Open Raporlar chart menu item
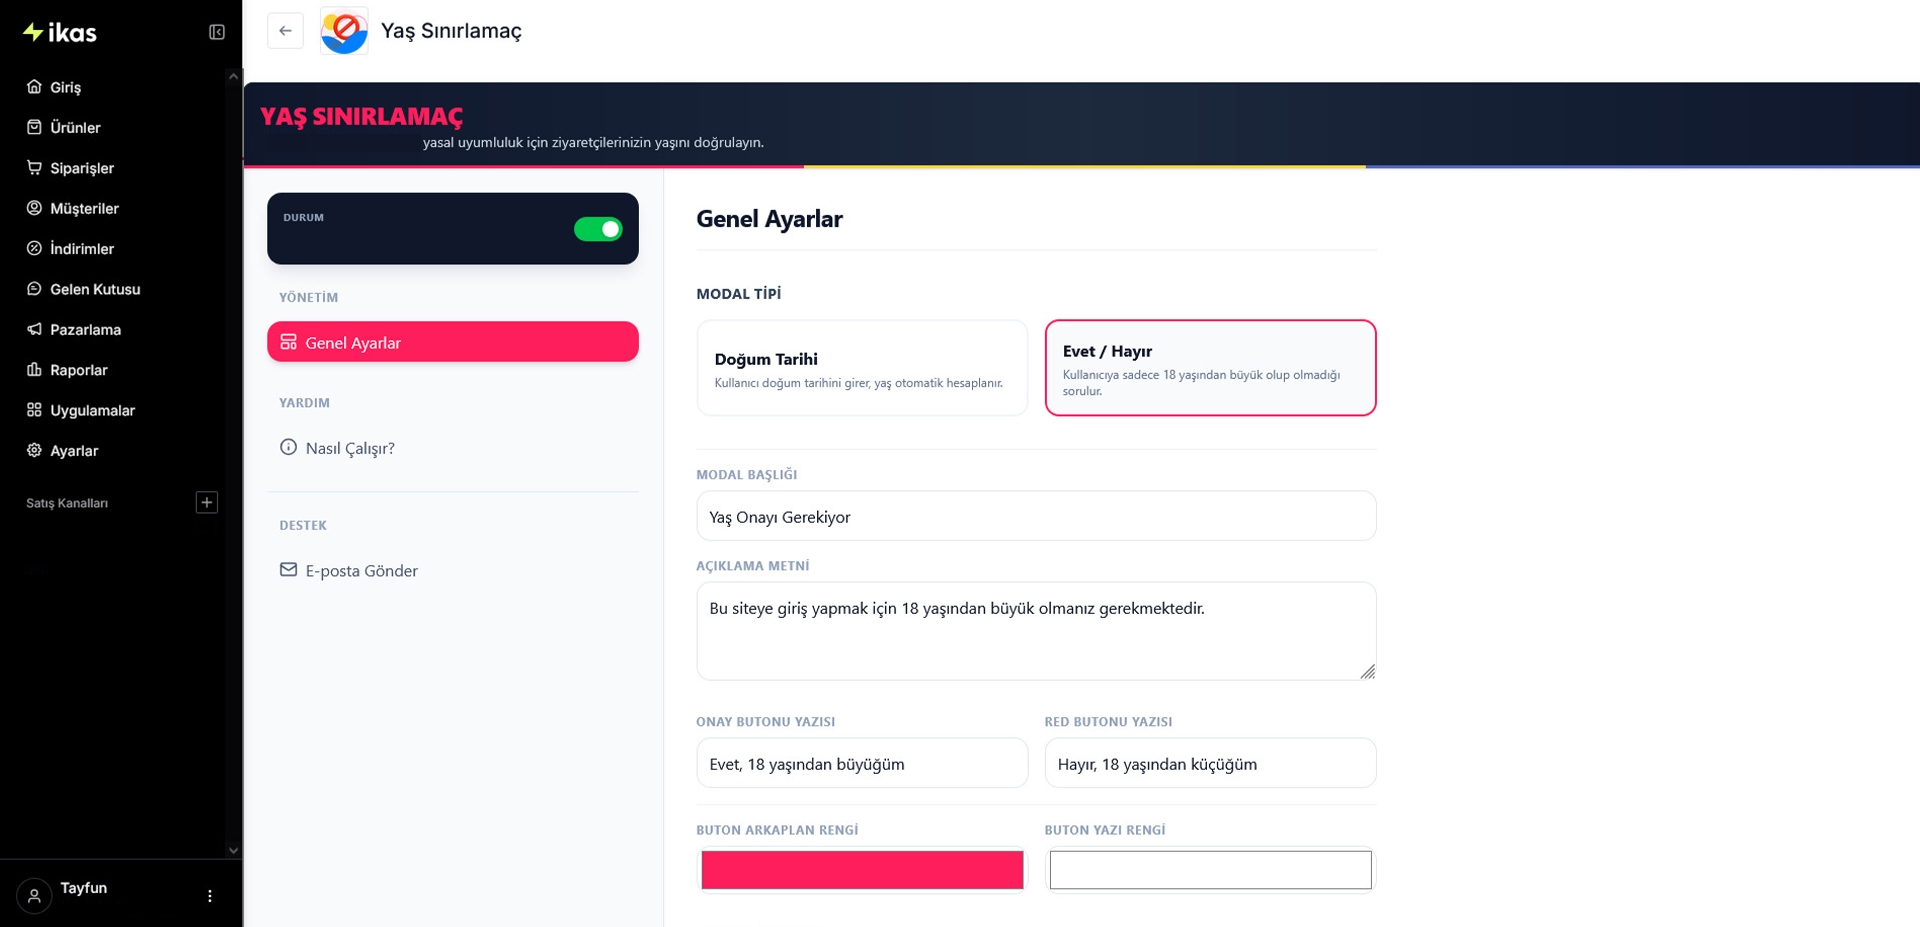Image resolution: width=1920 pixels, height=927 pixels. [78, 370]
